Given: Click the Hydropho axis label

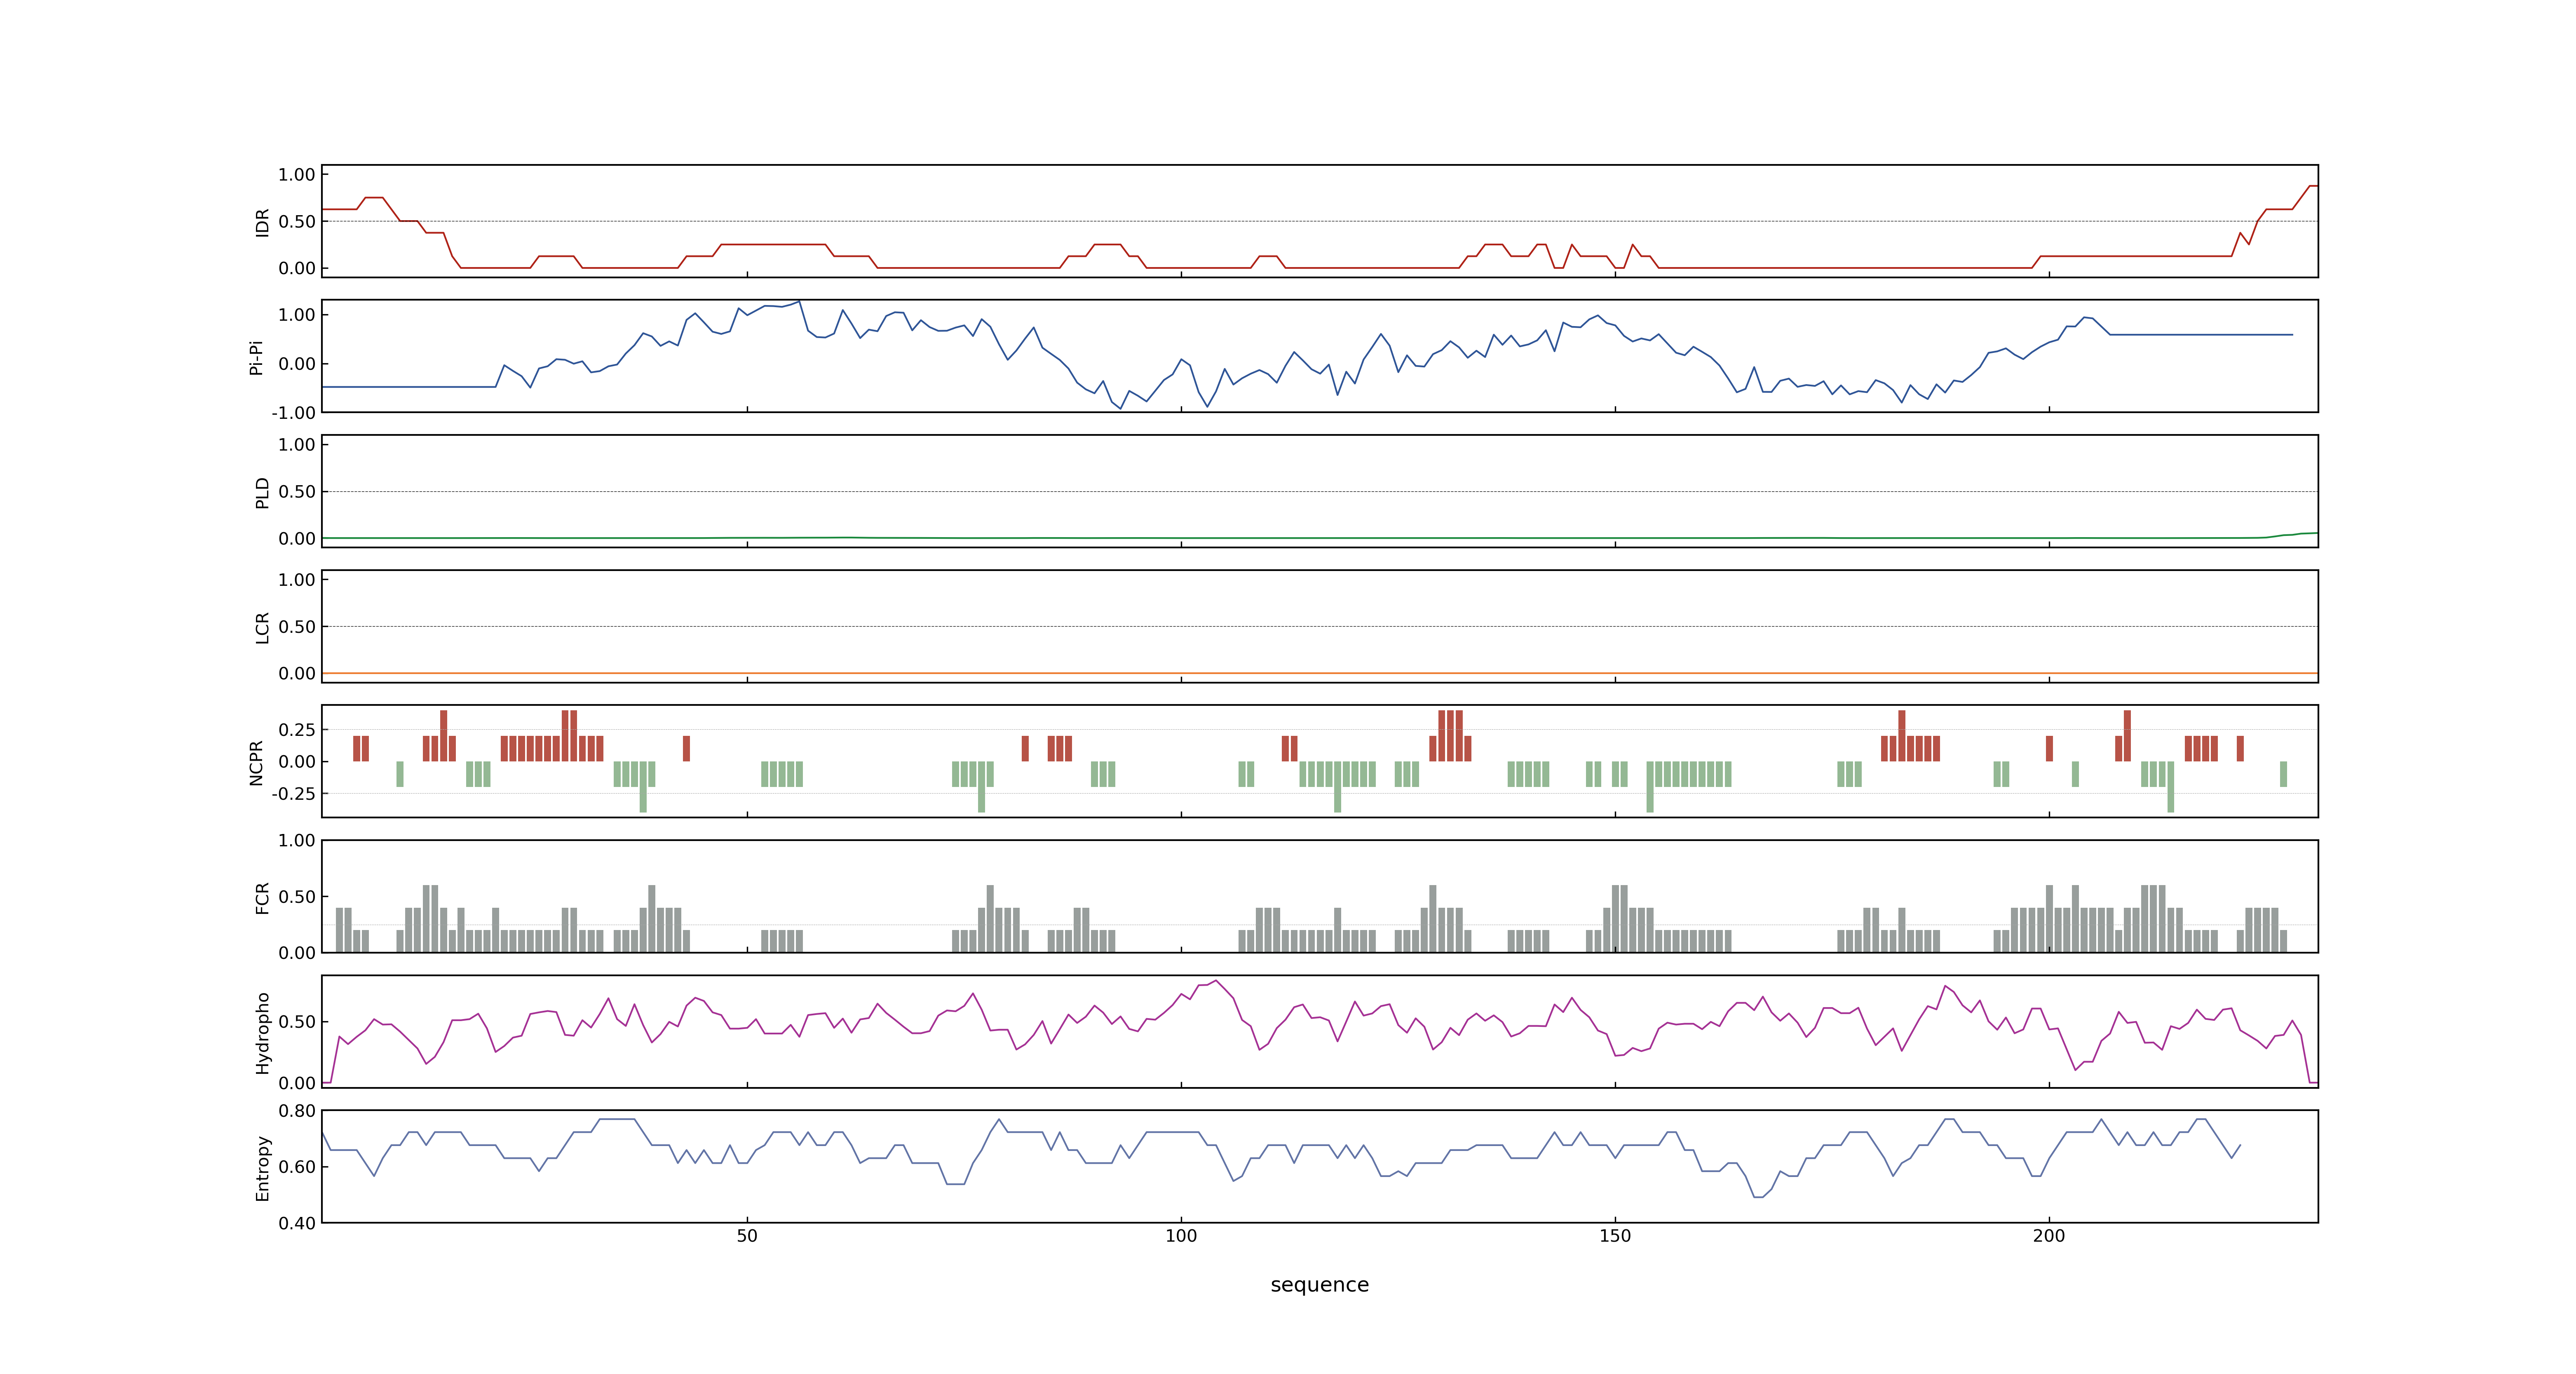Looking at the screenshot, I should pos(262,1033).
